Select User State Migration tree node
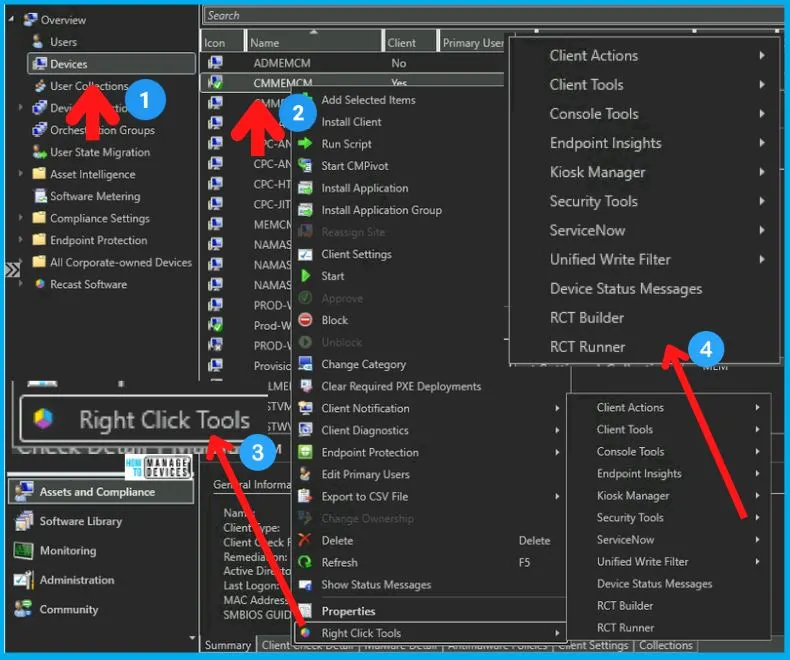The width and height of the screenshot is (790, 660). (x=100, y=152)
